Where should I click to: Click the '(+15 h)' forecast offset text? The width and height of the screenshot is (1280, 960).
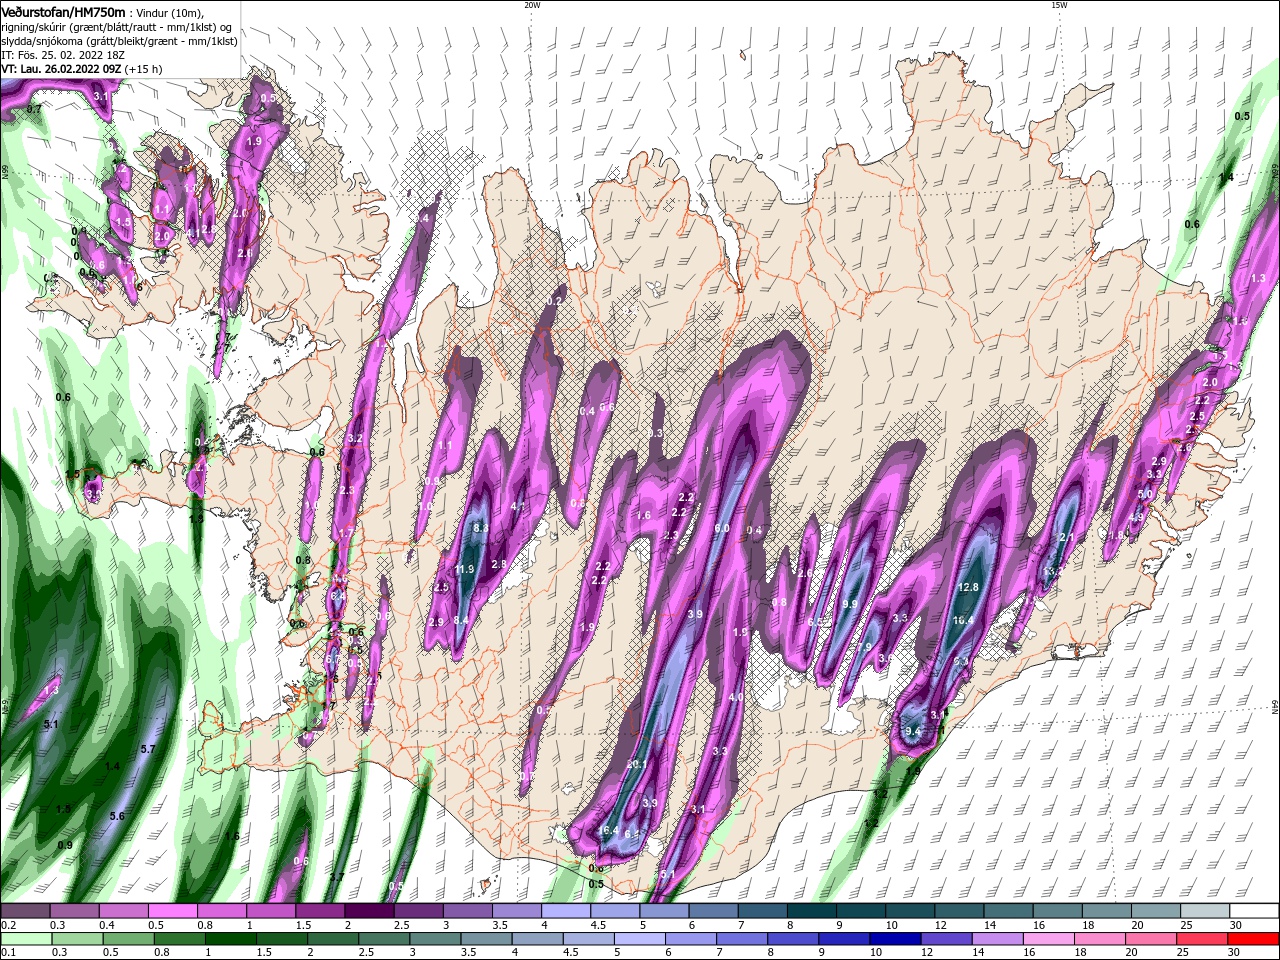point(144,69)
